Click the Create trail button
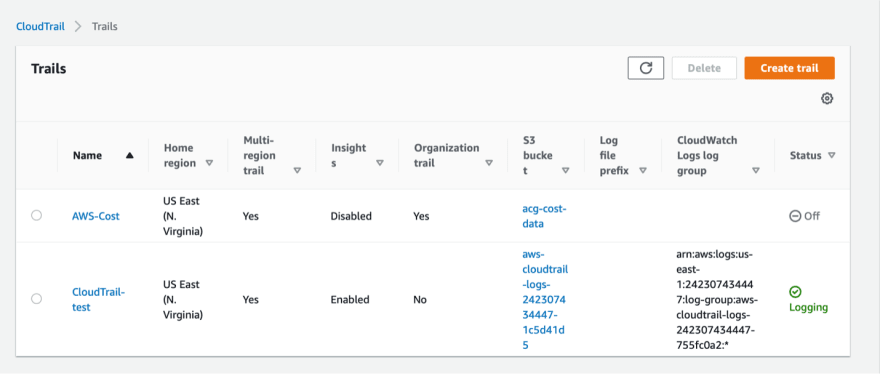Screen dimensions: 880x376 click(x=790, y=68)
